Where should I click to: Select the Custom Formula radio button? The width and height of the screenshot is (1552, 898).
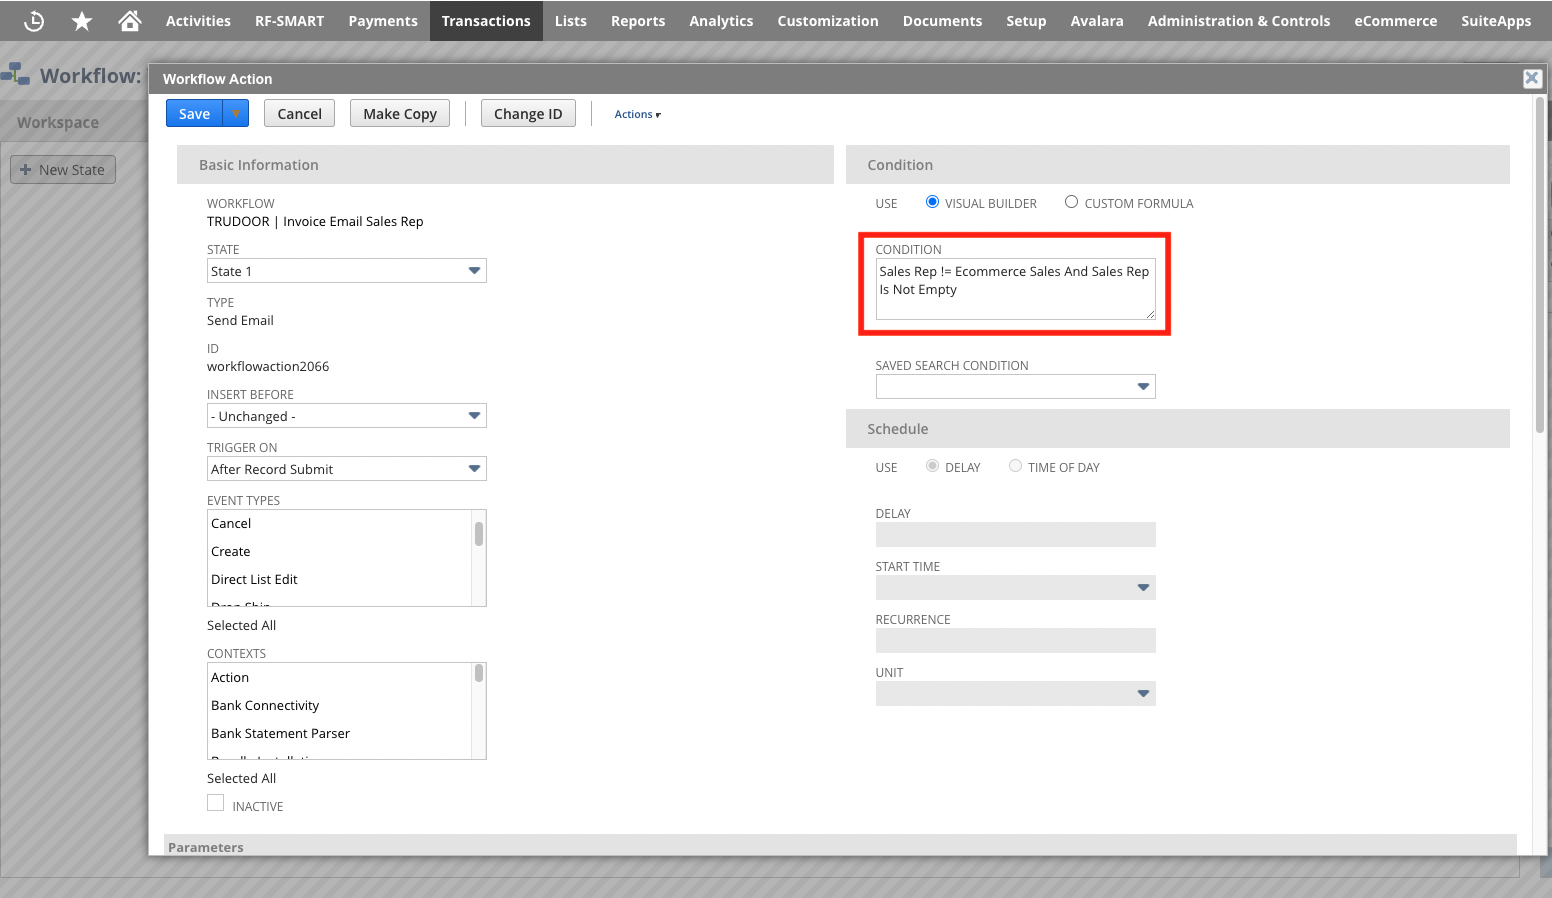tap(1071, 201)
